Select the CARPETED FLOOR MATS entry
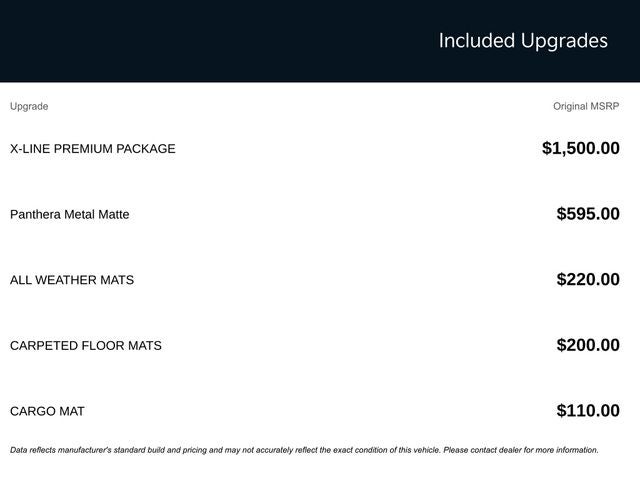This screenshot has height=480, width=640. [x=85, y=346]
